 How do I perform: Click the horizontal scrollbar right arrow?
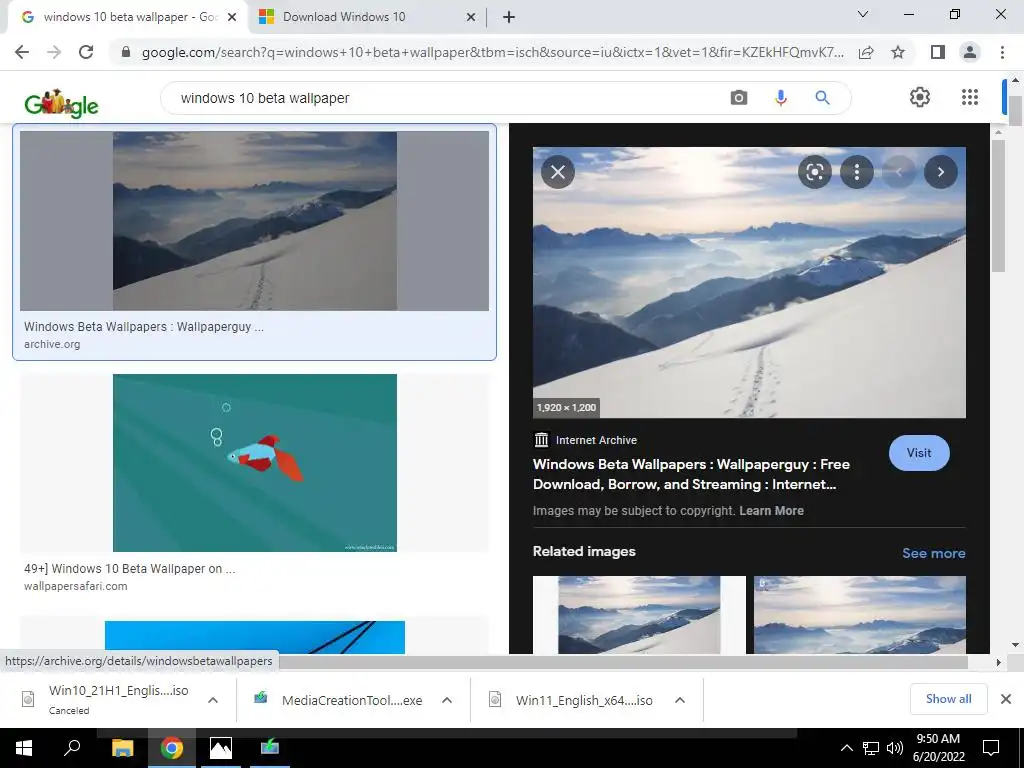point(998,662)
